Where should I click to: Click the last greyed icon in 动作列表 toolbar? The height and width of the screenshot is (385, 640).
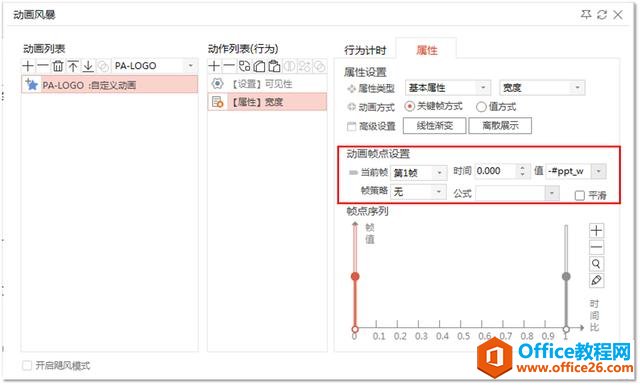320,66
